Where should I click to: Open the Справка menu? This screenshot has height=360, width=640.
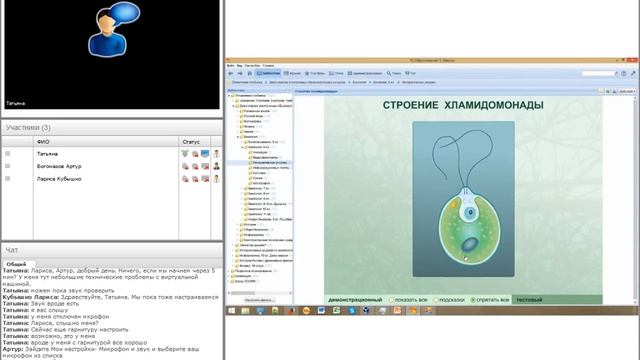[268, 66]
